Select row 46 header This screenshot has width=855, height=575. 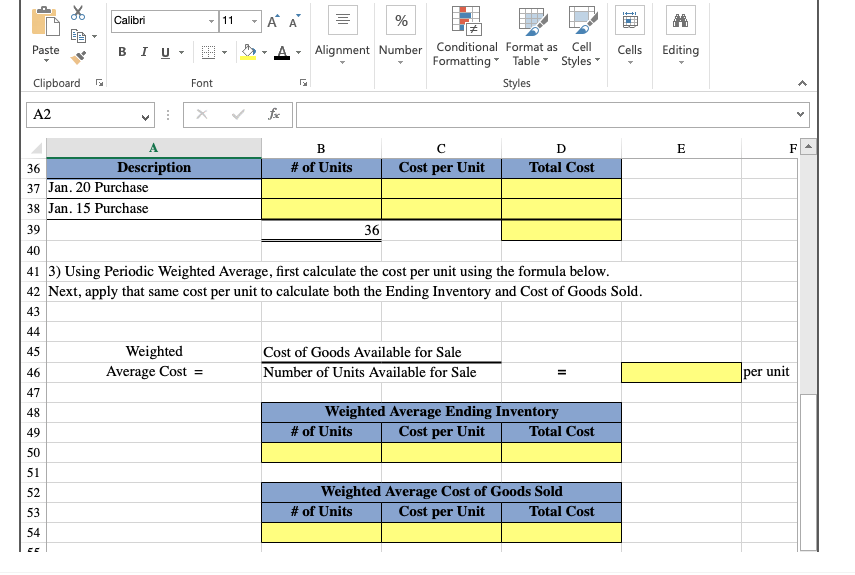point(34,373)
